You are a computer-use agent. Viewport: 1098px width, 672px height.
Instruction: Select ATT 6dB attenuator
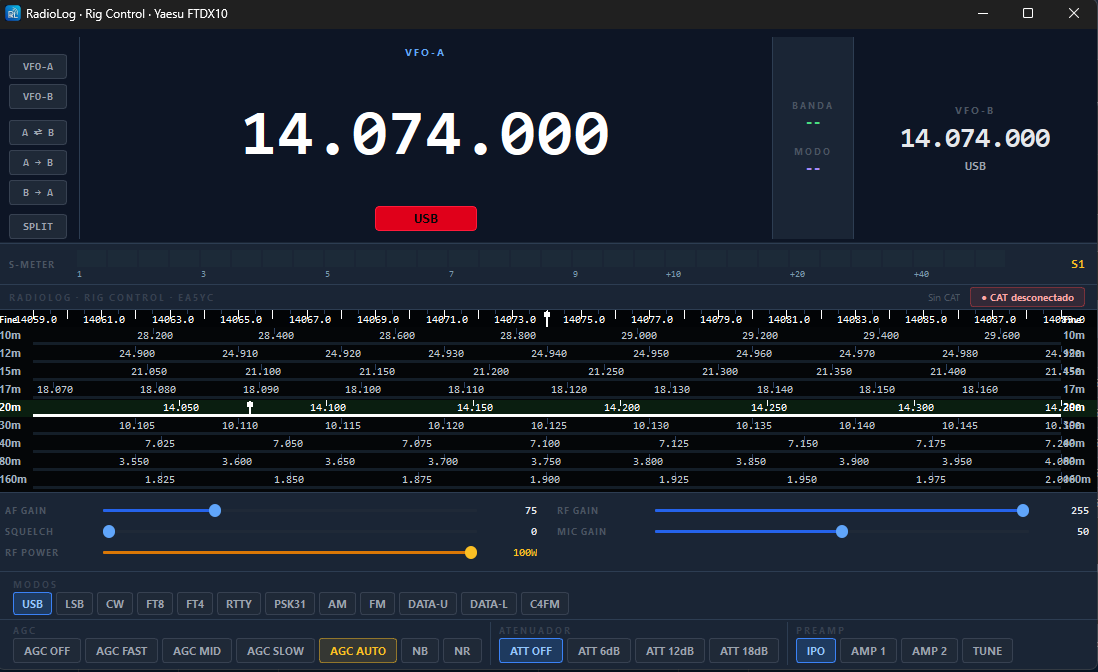point(599,650)
